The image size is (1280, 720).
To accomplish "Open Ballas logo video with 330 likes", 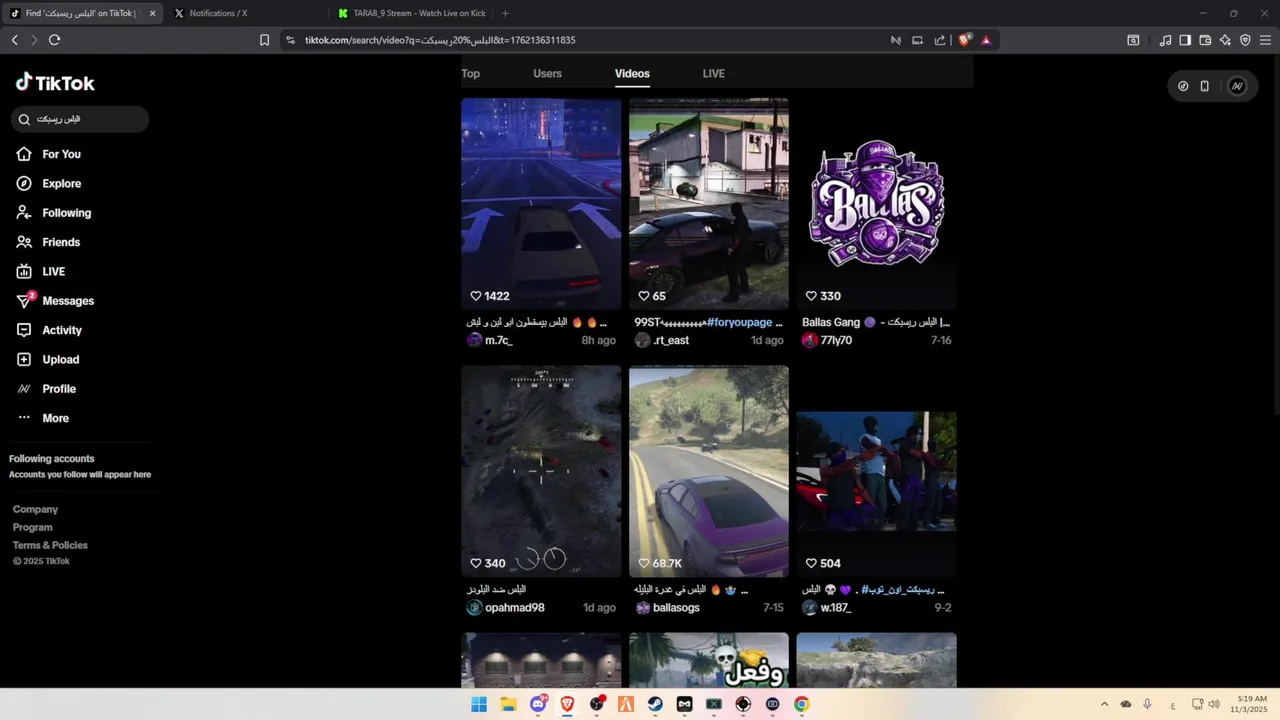I will click(876, 204).
